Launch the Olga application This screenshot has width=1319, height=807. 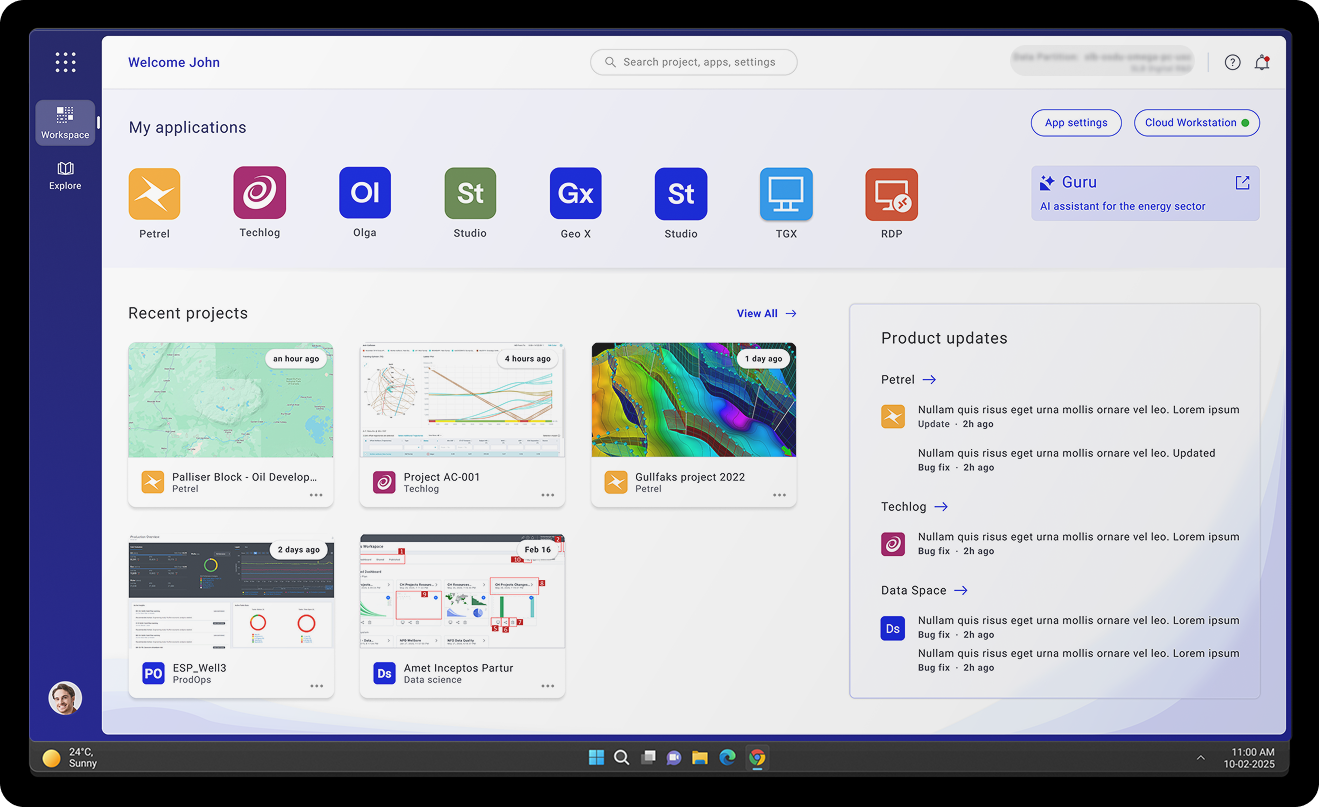(365, 193)
